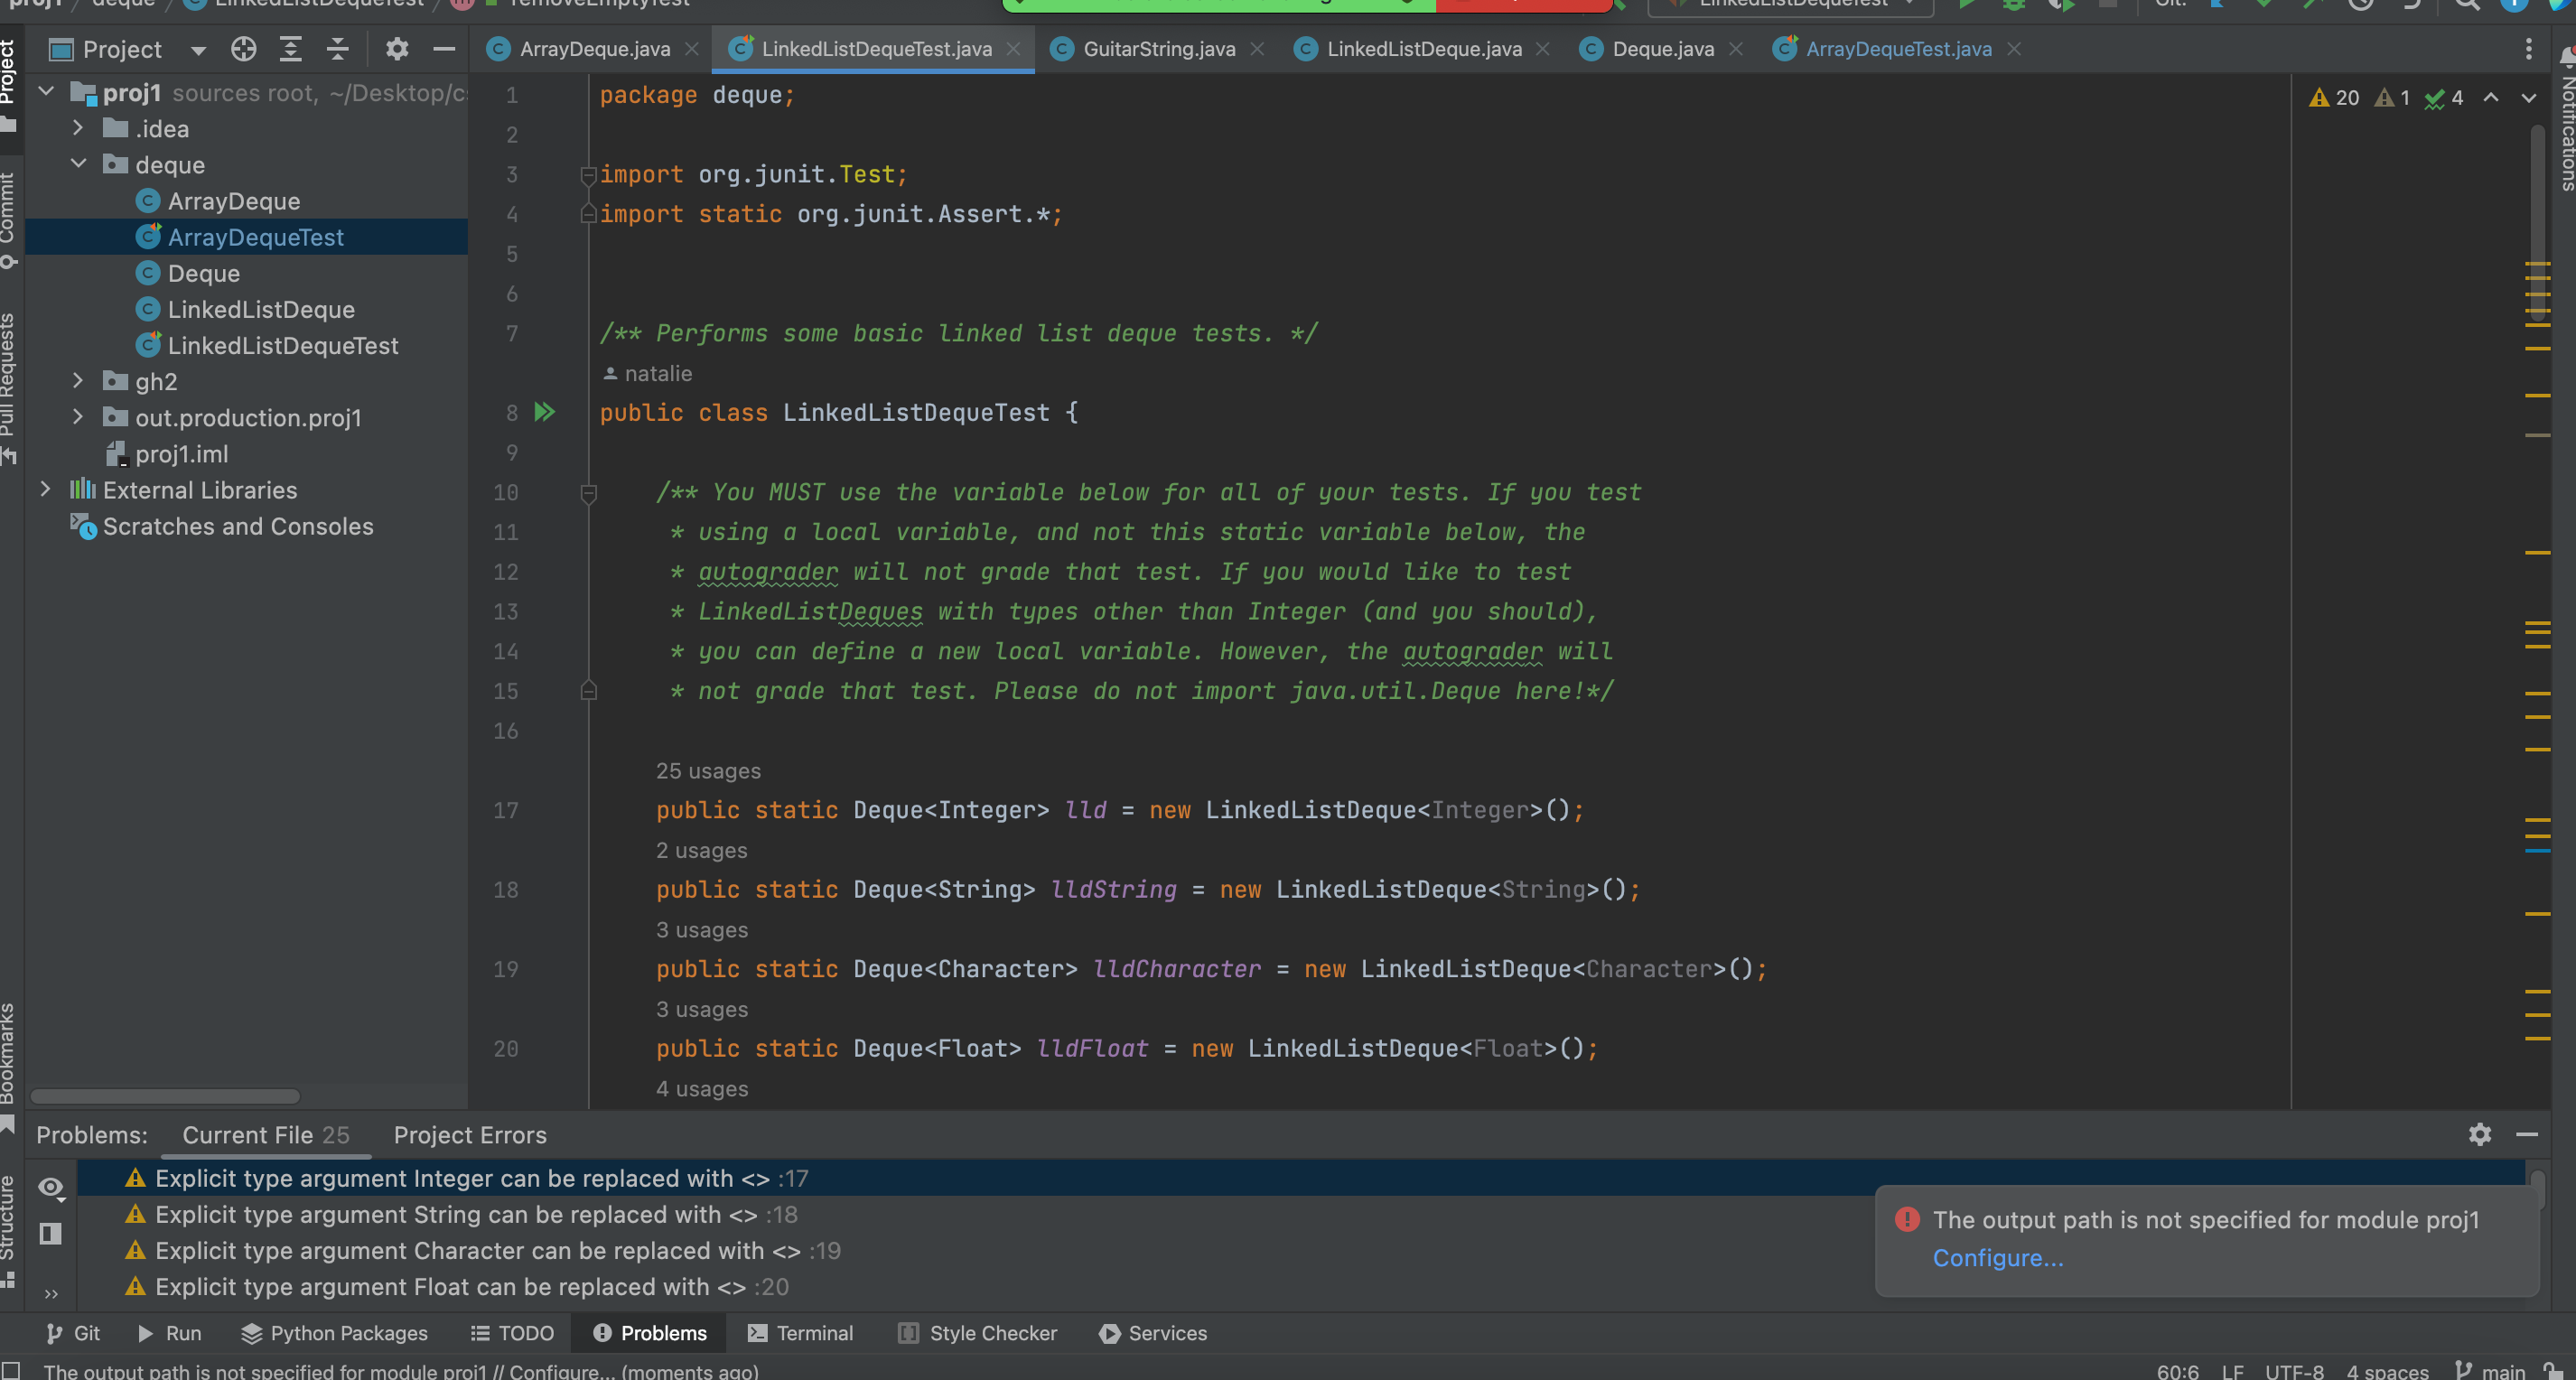Click the Collapse All icon in Project panel
The image size is (2576, 1380).
(x=338, y=49)
